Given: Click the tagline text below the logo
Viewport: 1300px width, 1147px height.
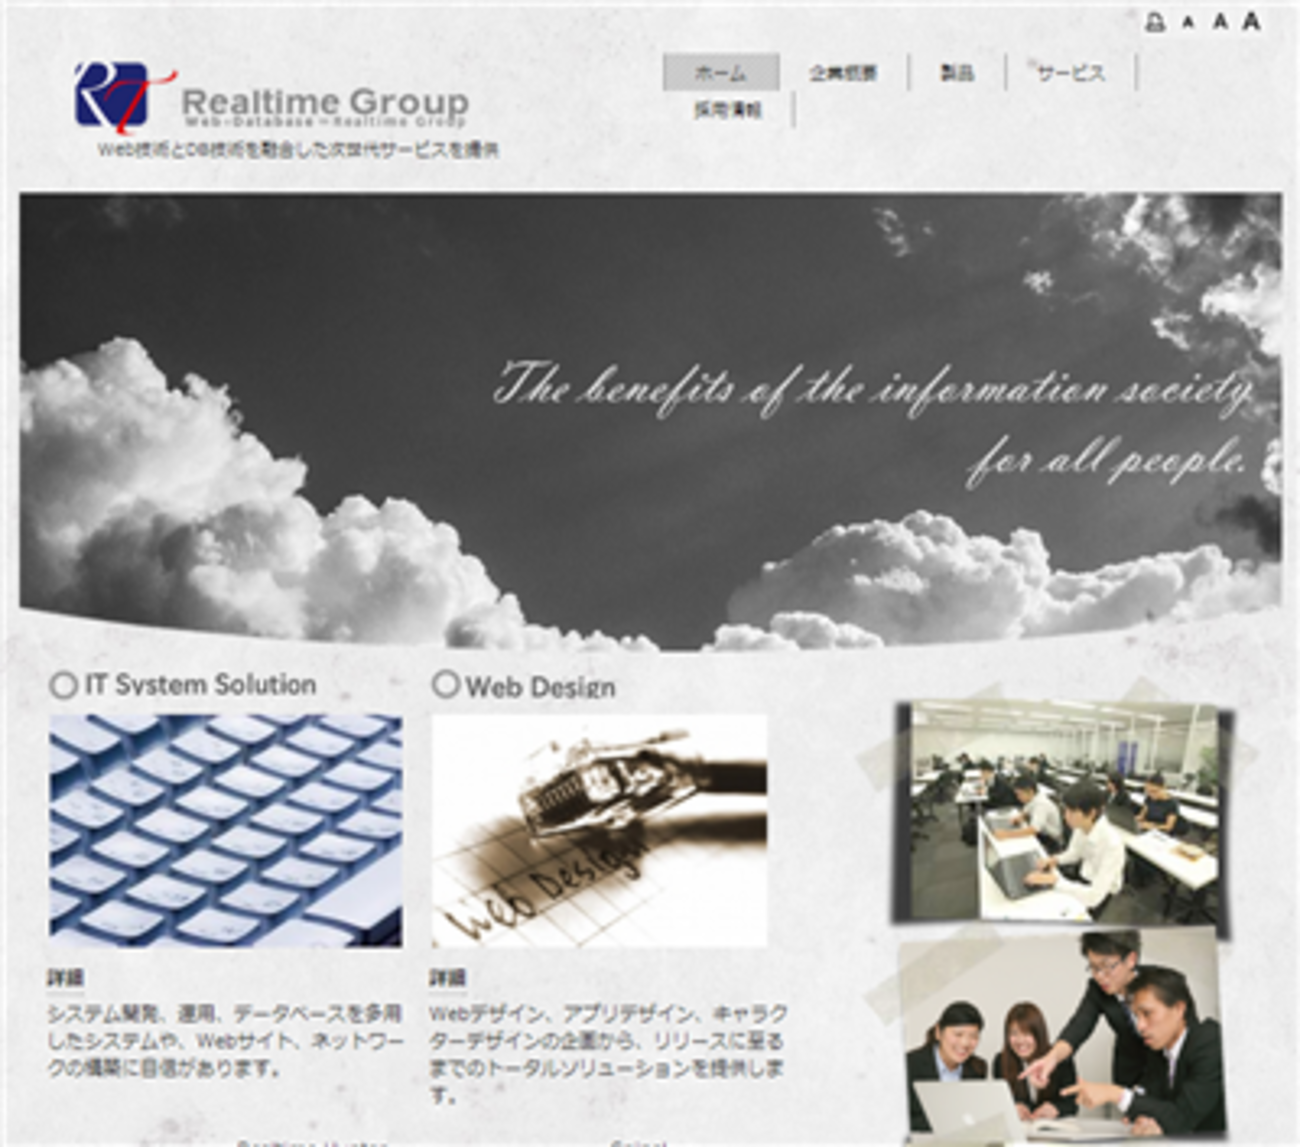Looking at the screenshot, I should coord(298,150).
